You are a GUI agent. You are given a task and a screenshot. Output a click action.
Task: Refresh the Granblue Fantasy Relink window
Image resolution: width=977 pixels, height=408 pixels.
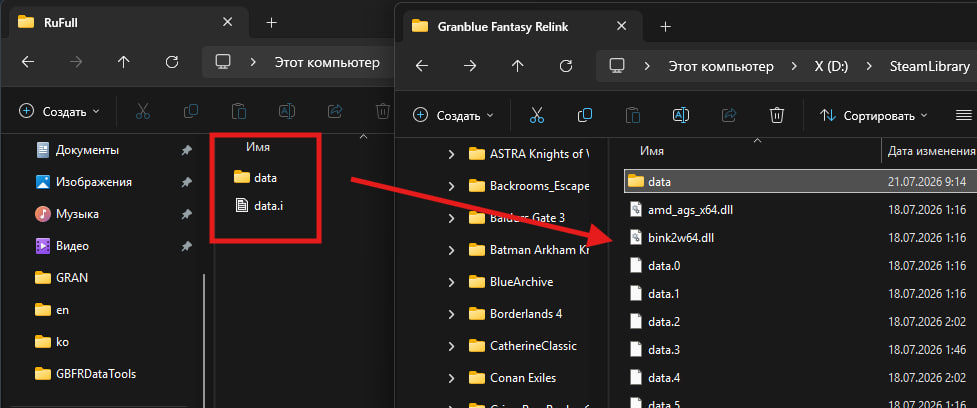point(566,65)
